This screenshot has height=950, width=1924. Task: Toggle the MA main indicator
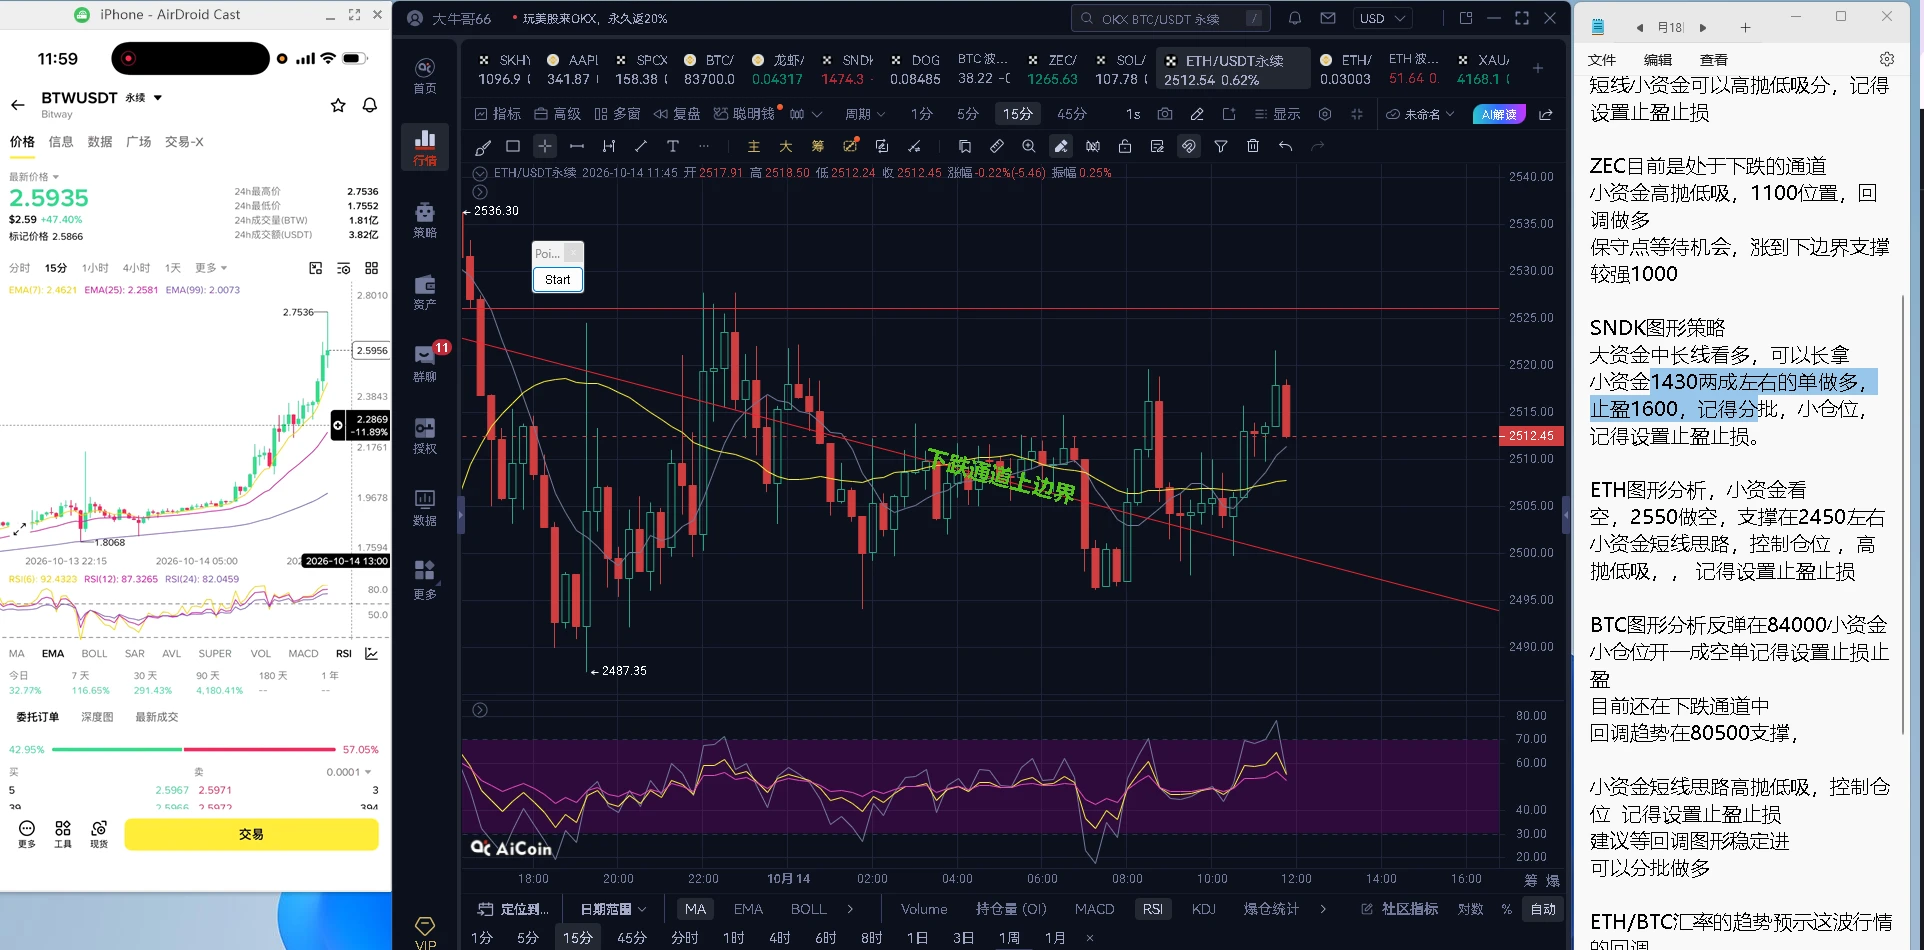(x=695, y=909)
